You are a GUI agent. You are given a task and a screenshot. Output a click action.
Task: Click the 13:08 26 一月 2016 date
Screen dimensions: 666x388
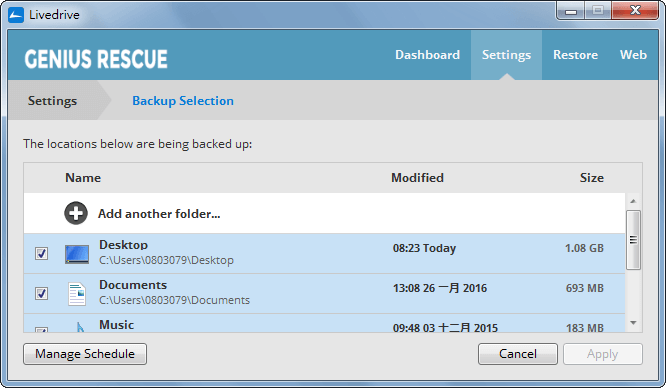tap(440, 288)
